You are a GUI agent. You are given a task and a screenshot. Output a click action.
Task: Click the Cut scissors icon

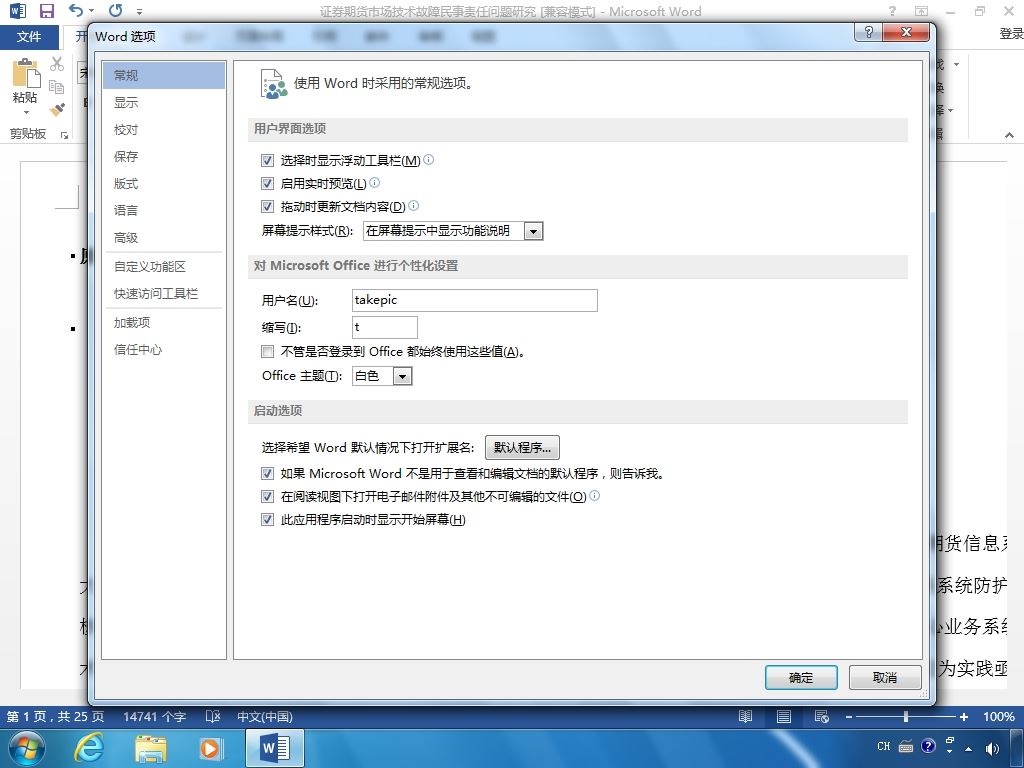click(x=57, y=63)
